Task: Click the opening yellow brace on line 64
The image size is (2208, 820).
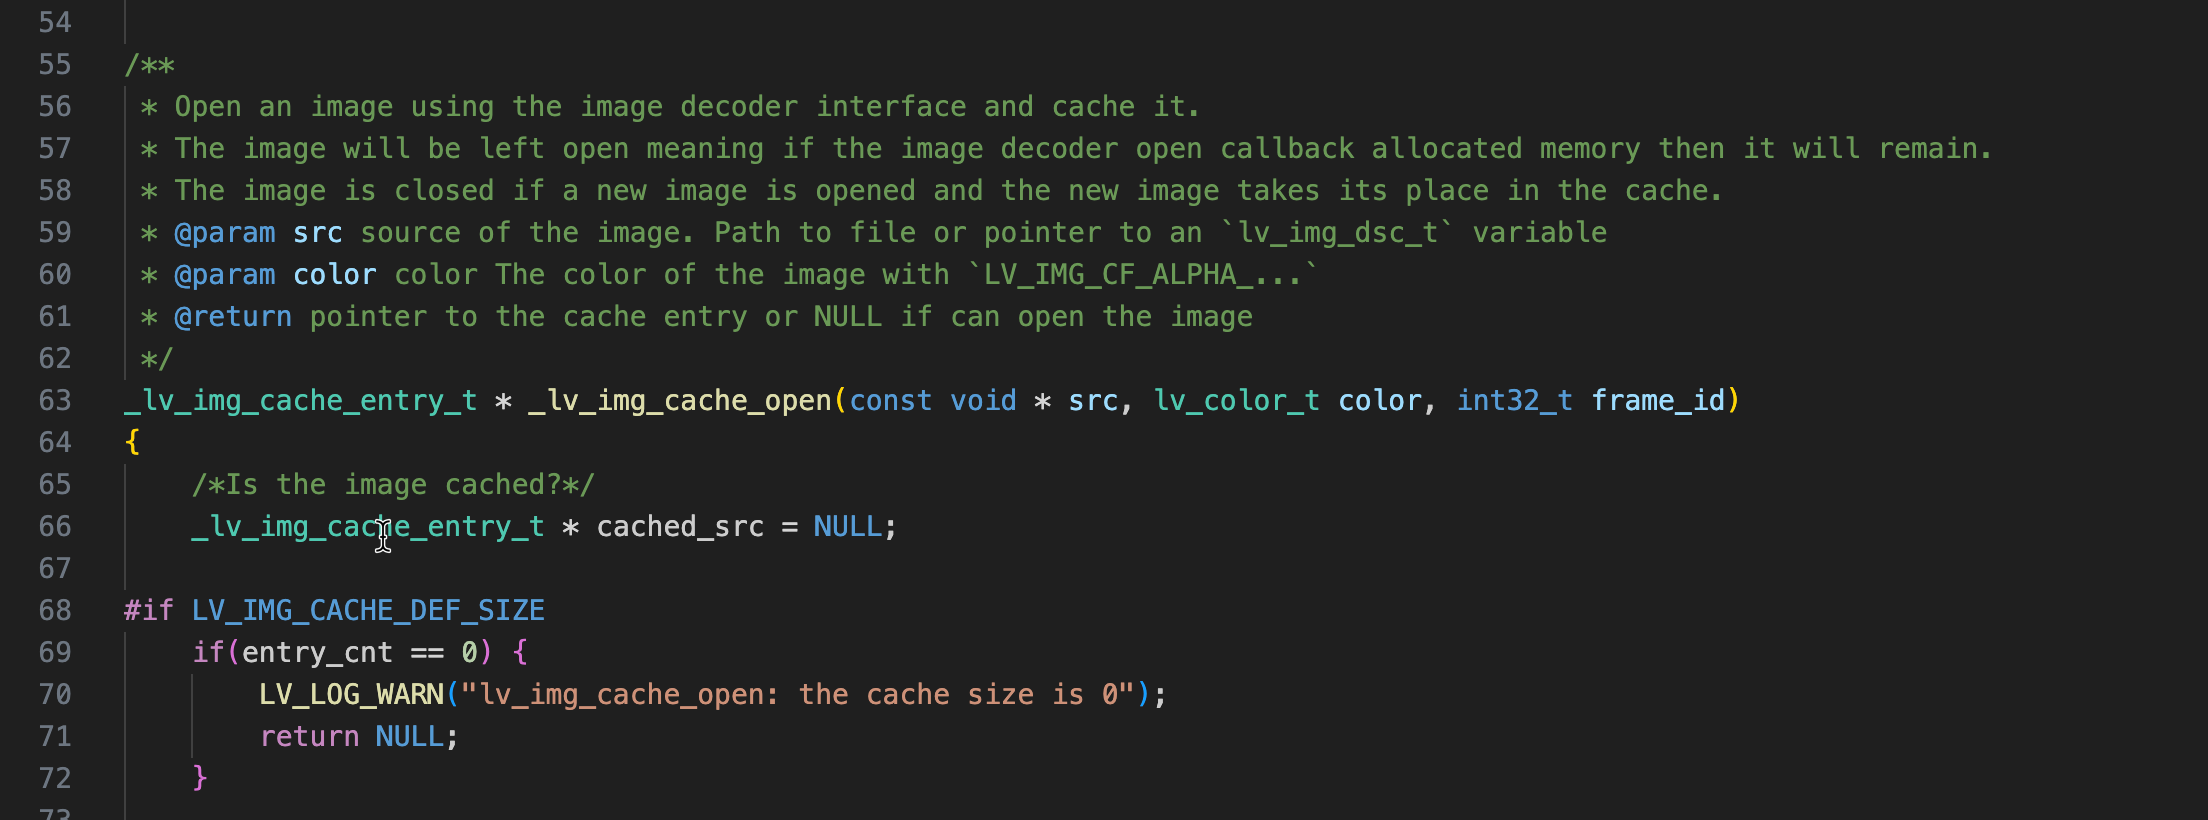Action: (132, 442)
